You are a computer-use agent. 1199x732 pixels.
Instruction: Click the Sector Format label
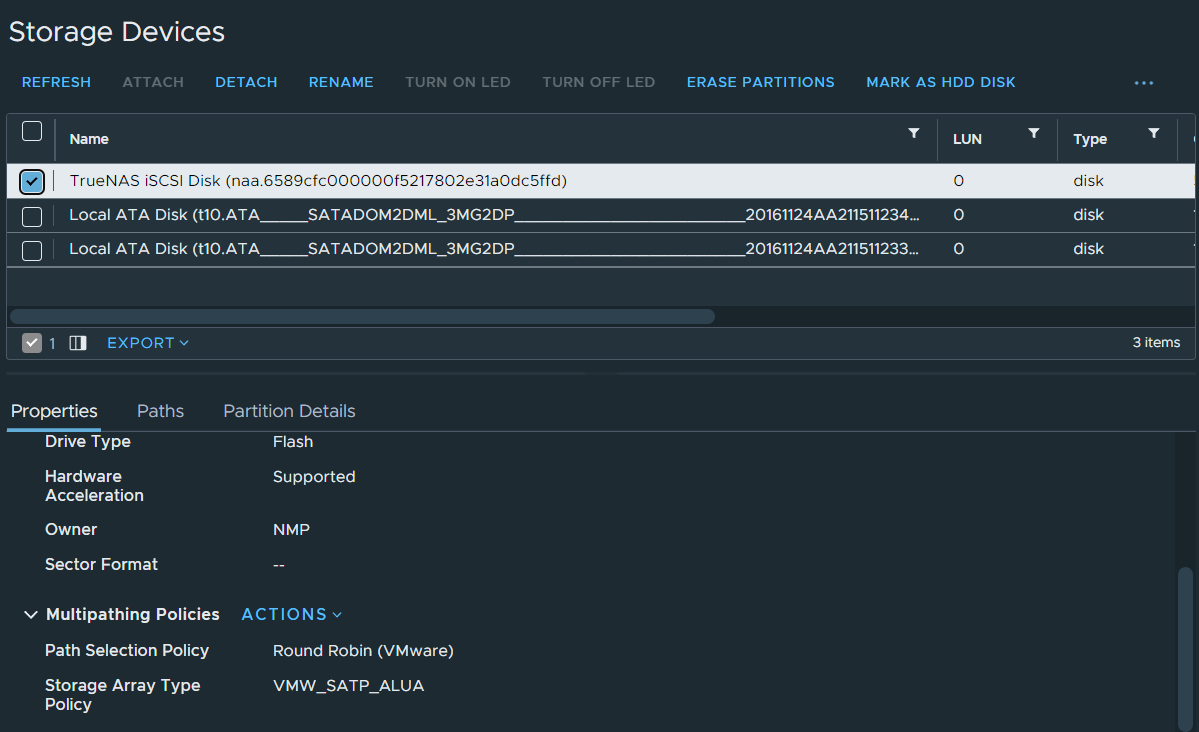[x=102, y=564]
